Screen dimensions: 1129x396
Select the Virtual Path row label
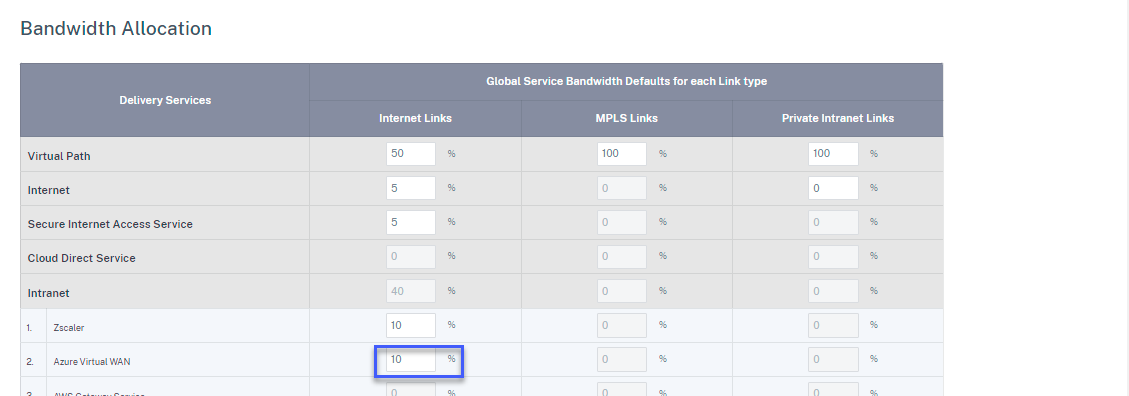point(59,156)
